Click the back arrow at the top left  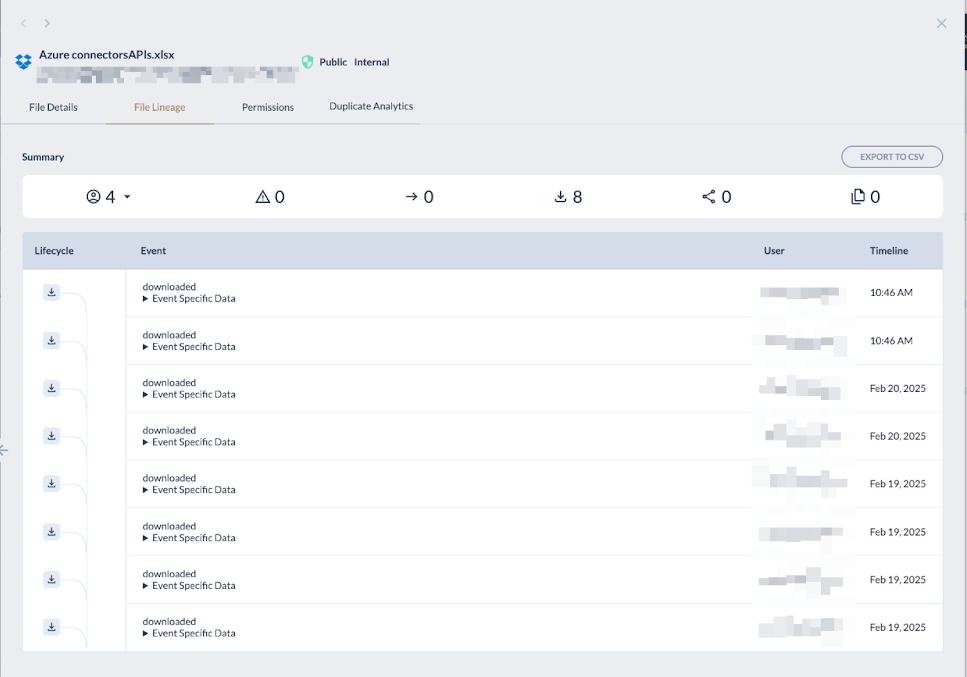pyautogui.click(x=22, y=22)
